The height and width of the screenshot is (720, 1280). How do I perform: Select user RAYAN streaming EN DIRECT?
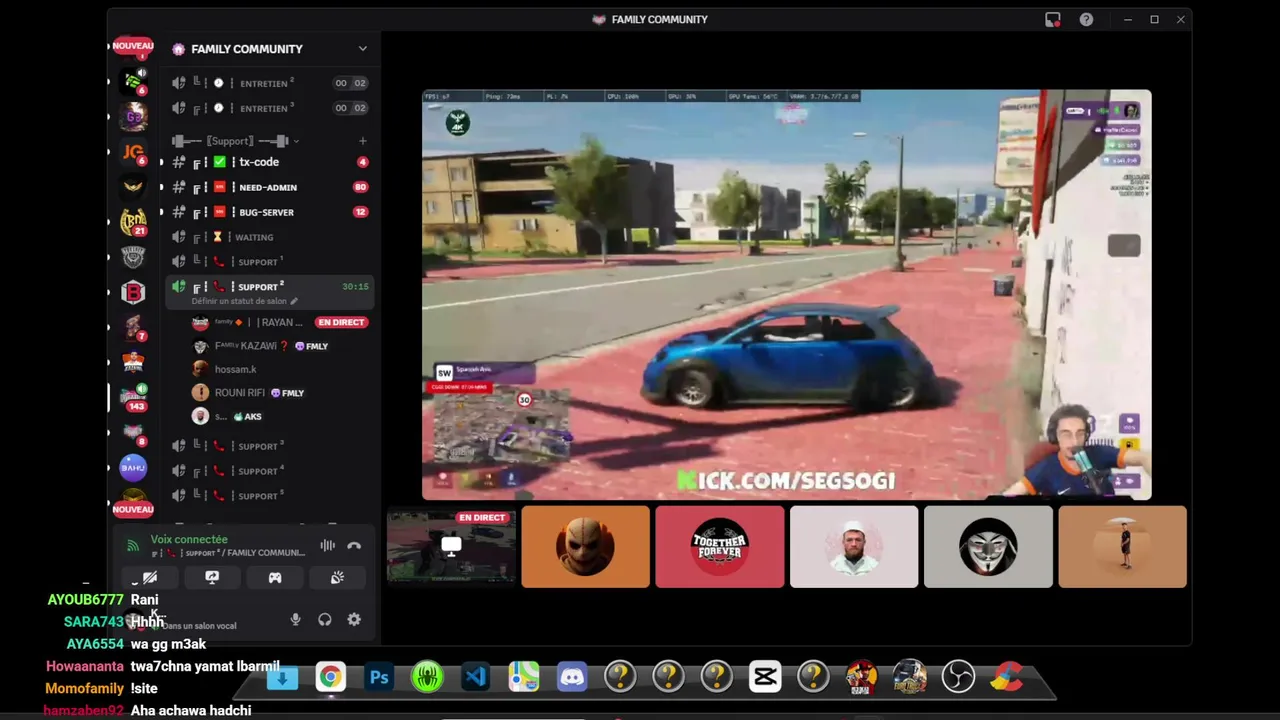[280, 322]
